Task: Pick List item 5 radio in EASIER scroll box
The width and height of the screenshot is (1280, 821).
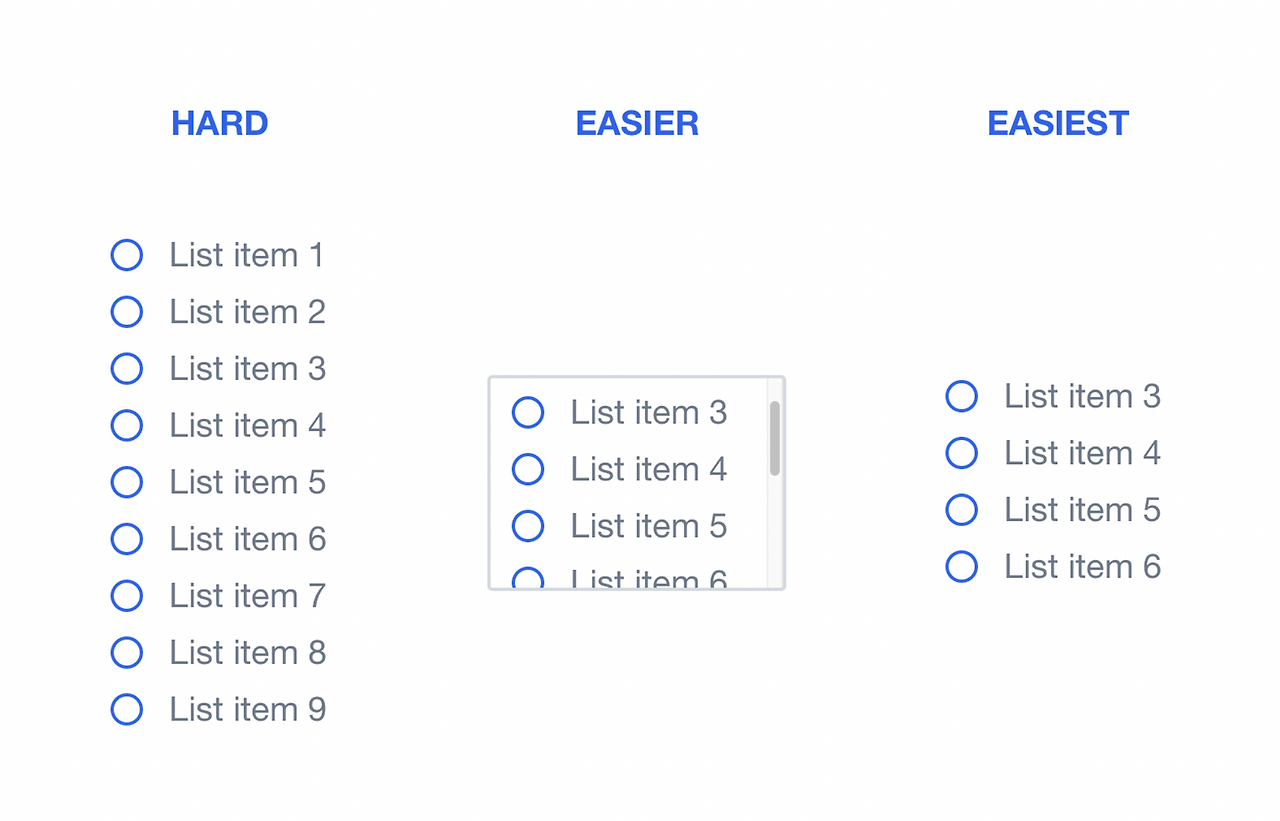Action: [528, 526]
